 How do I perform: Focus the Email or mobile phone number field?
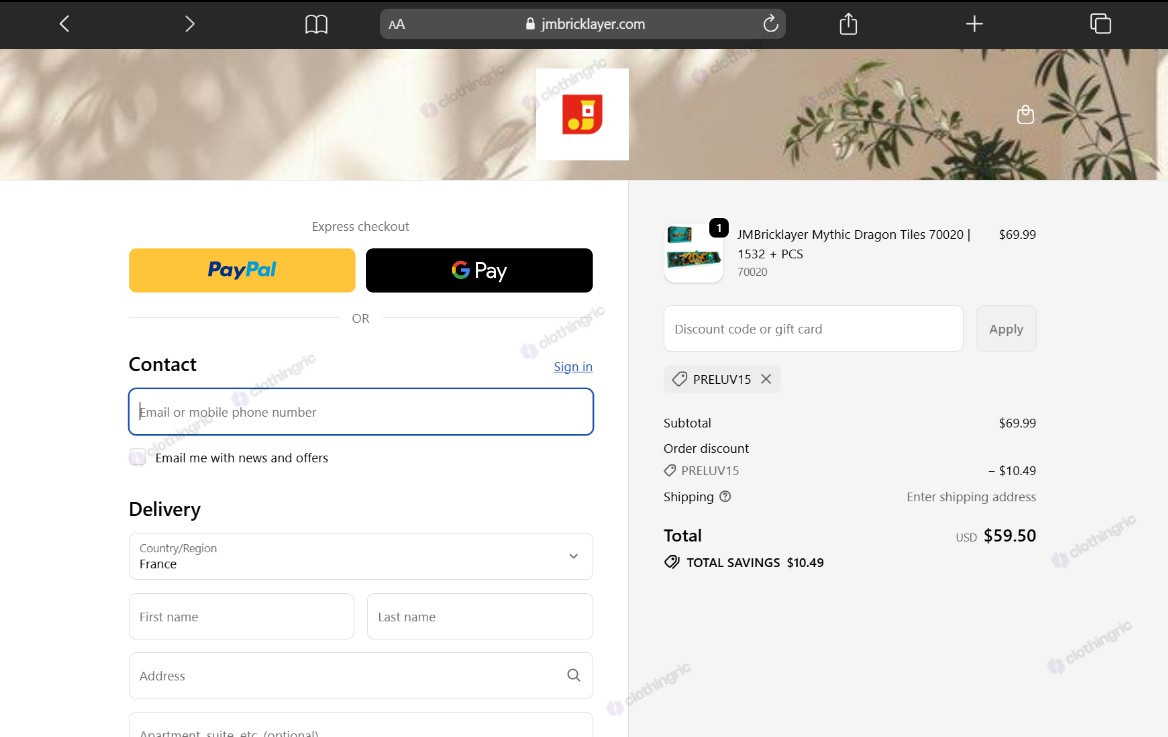[x=361, y=411]
